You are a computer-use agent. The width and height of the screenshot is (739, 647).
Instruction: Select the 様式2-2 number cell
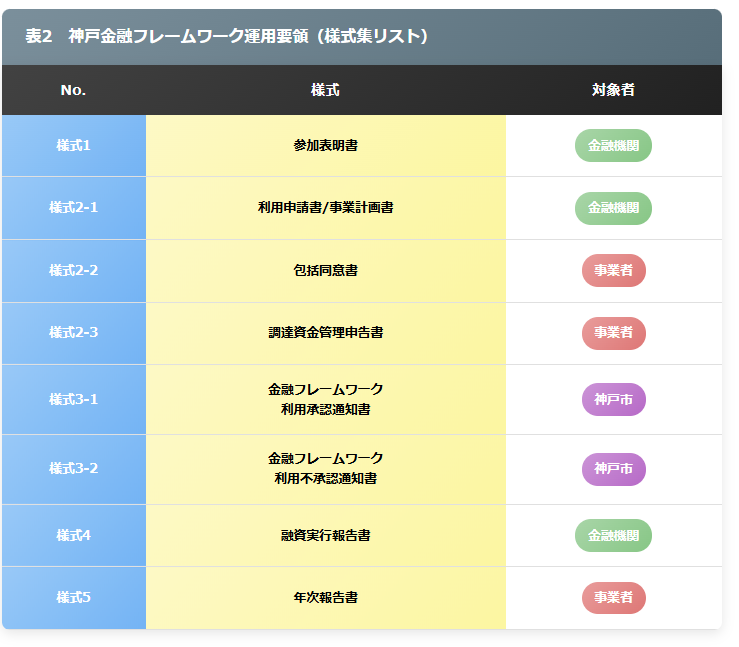(73, 271)
